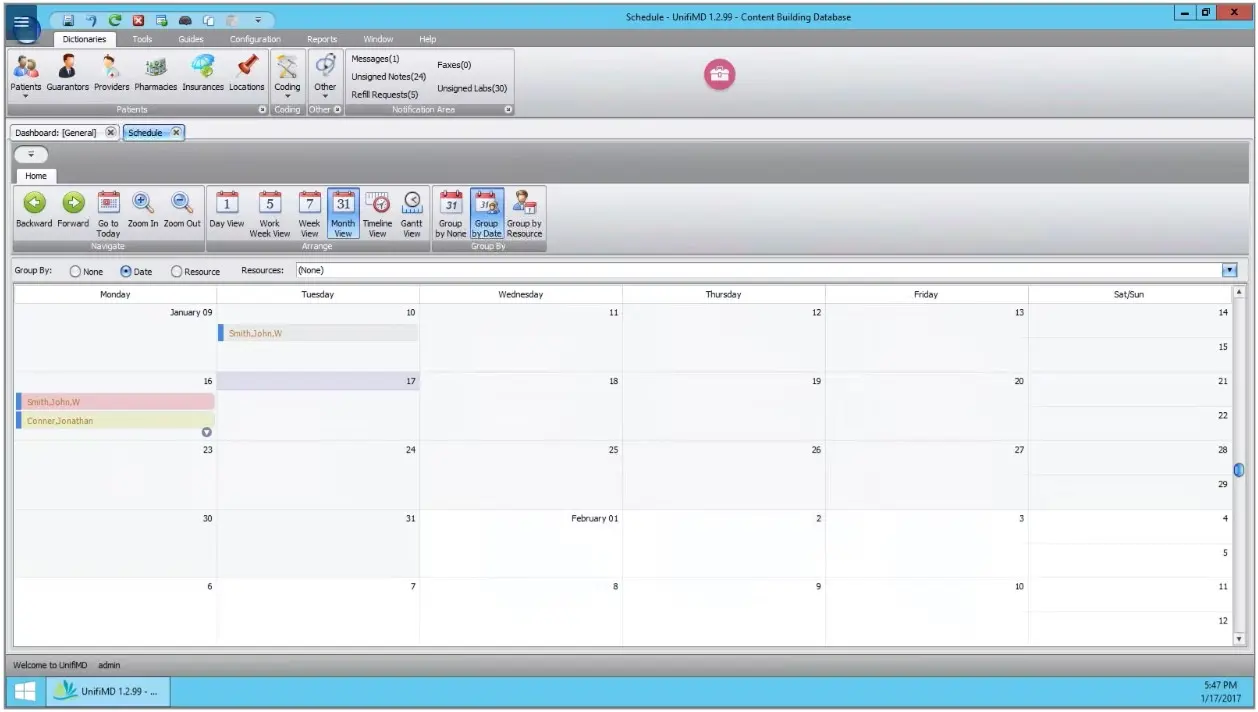Click the Go to Today button

tap(107, 212)
